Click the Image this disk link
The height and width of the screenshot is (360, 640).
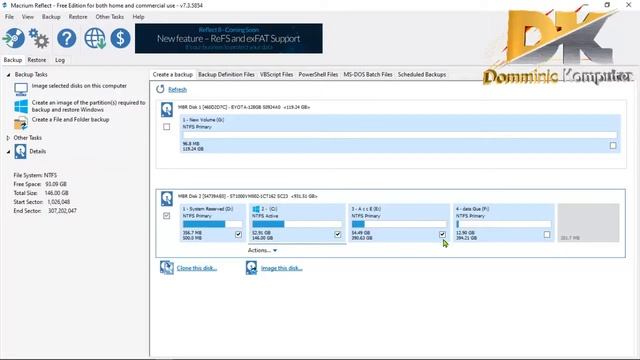(281, 268)
